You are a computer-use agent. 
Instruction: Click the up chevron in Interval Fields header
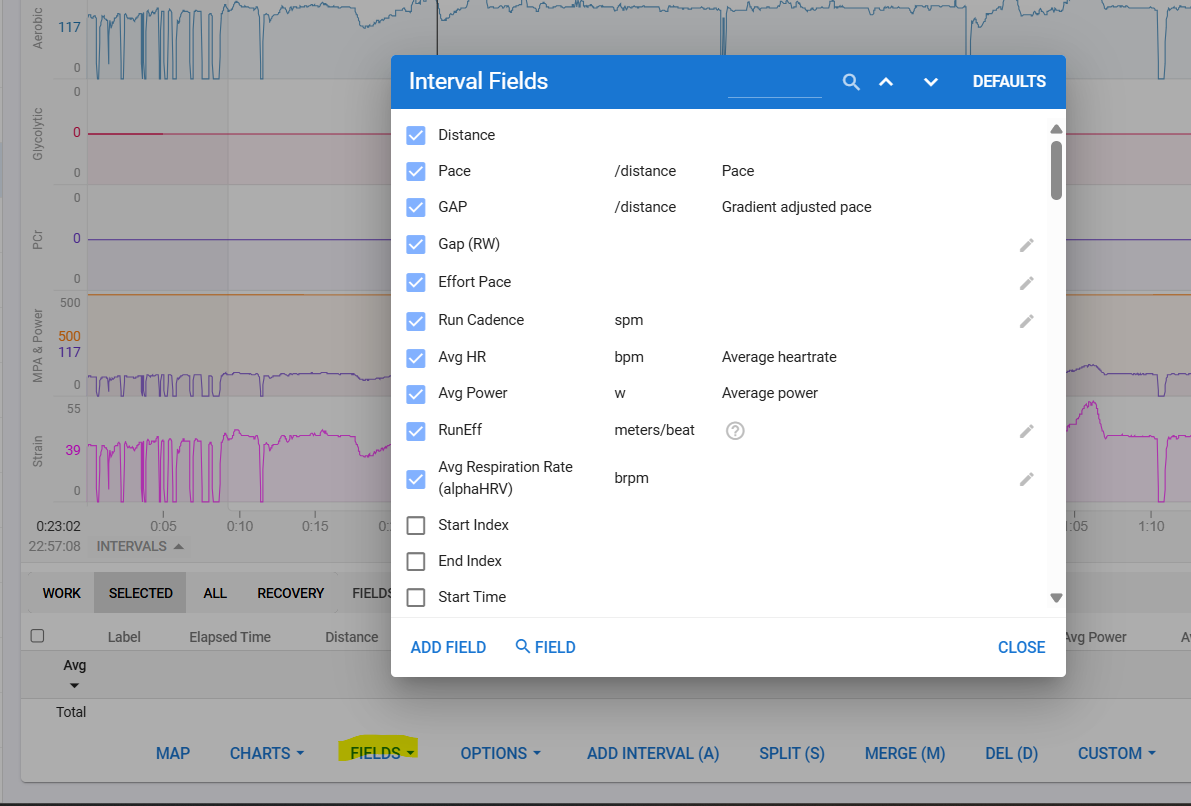886,82
